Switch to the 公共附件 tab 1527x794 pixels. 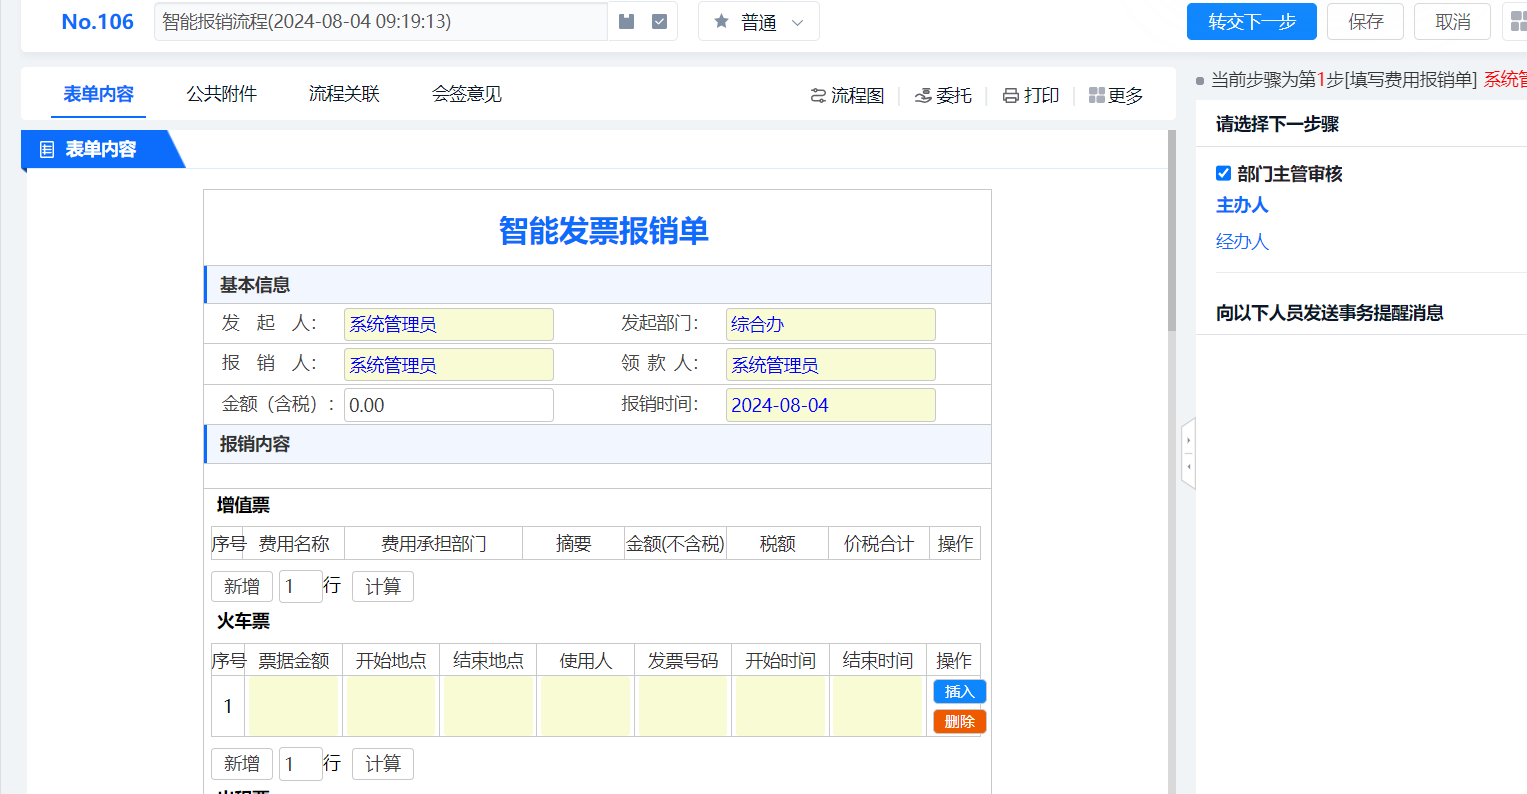pyautogui.click(x=221, y=94)
